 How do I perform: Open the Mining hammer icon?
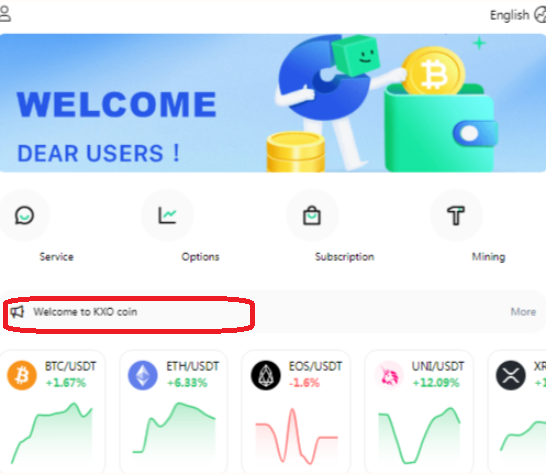pyautogui.click(x=456, y=216)
